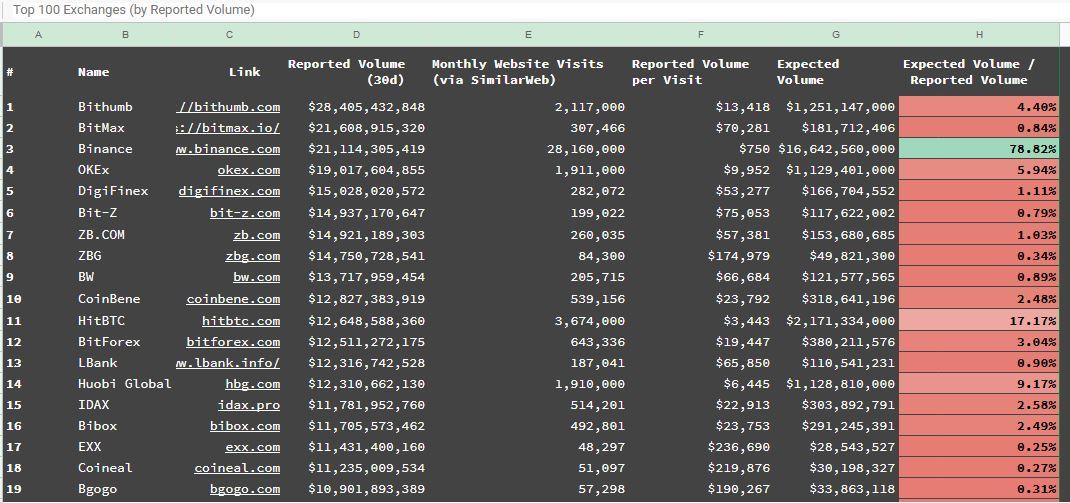The height and width of the screenshot is (503, 1070).
Task: Click the Name header cell
Action: [125, 72]
